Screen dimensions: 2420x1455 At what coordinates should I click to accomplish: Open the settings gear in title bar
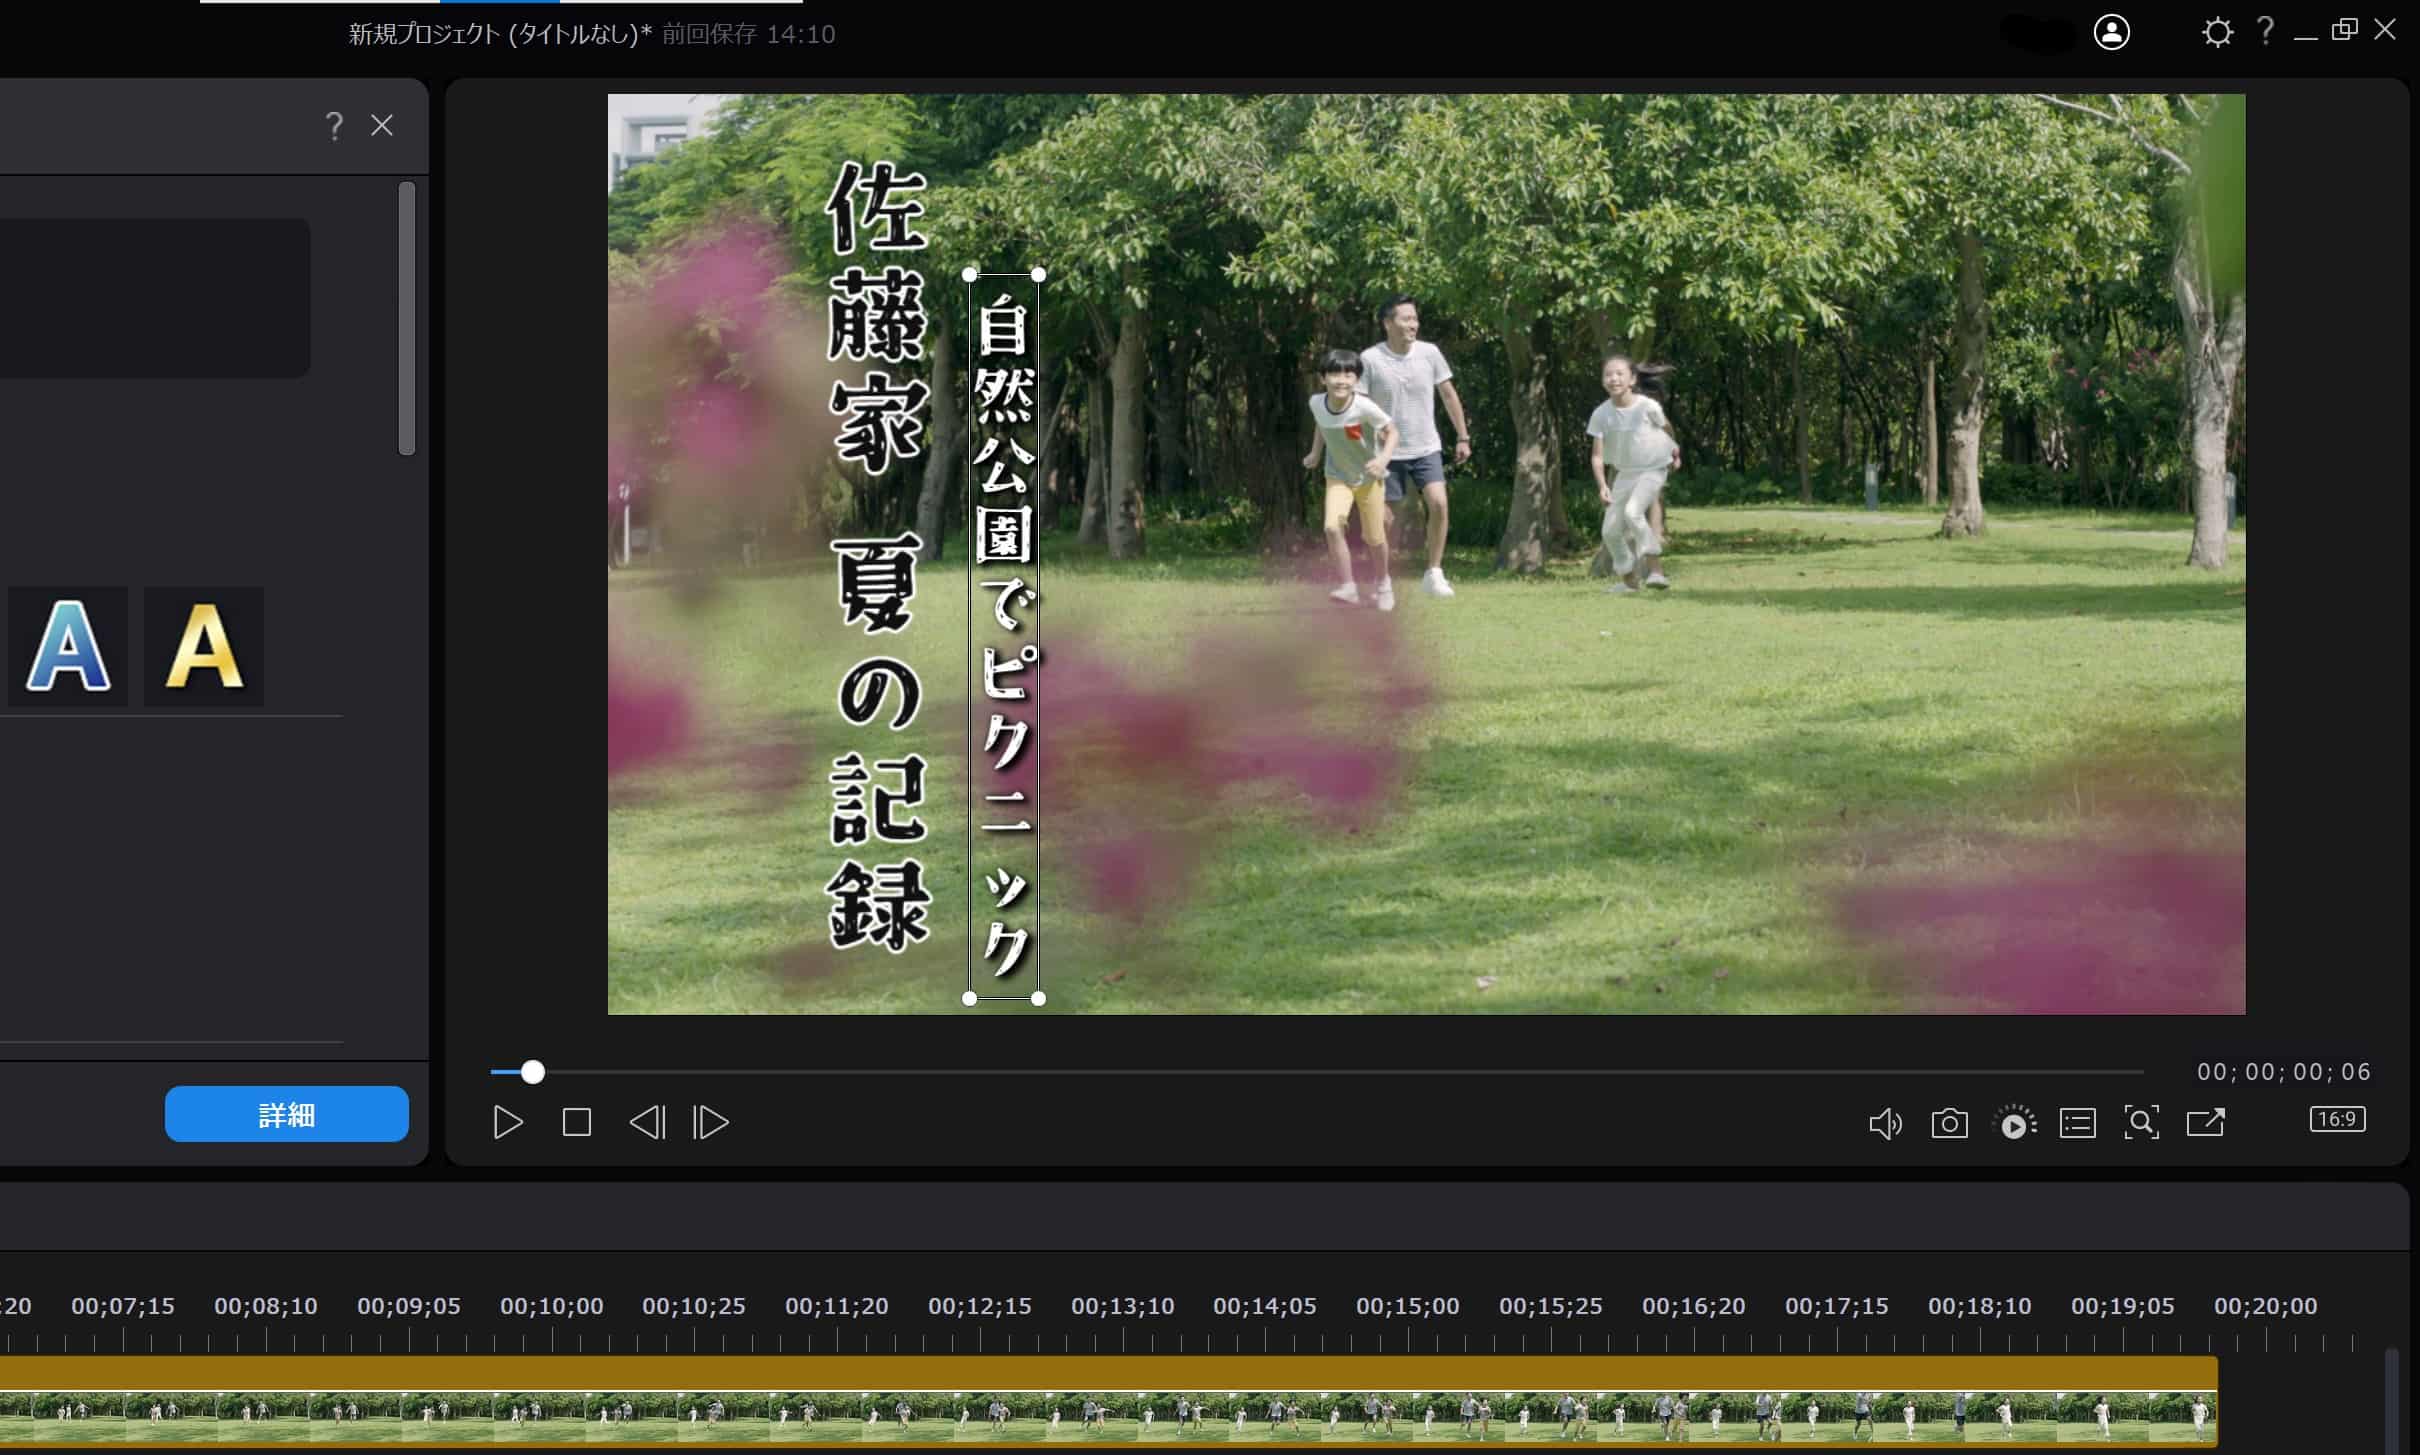click(x=2216, y=33)
